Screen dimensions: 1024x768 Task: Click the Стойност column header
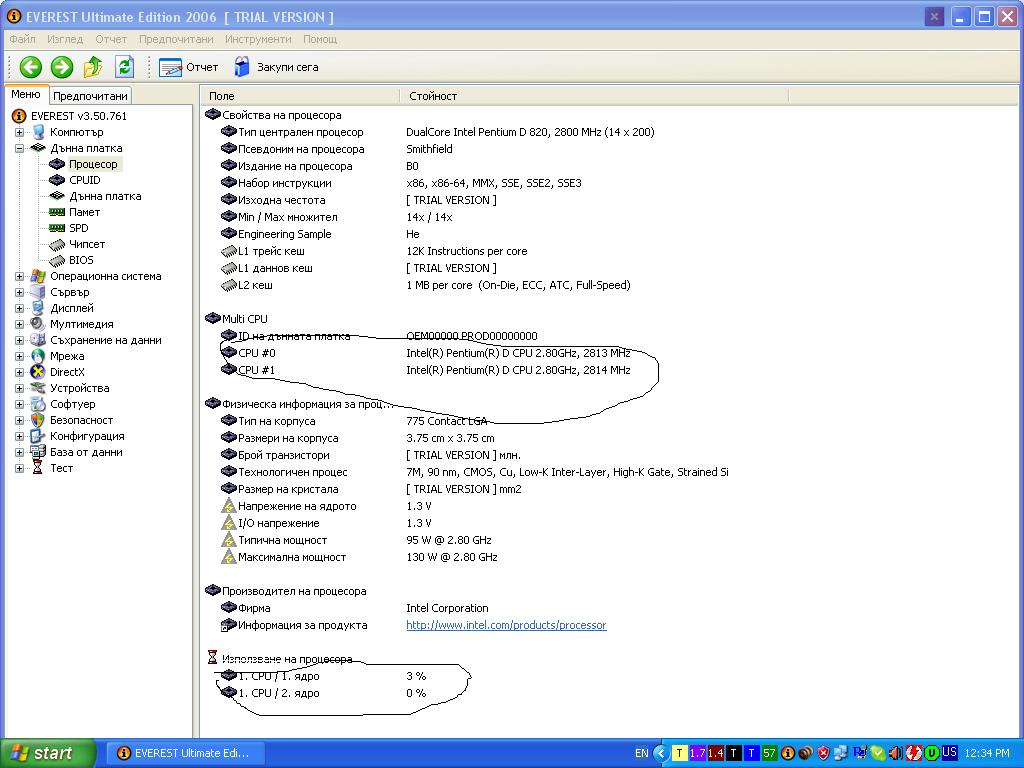tap(433, 96)
